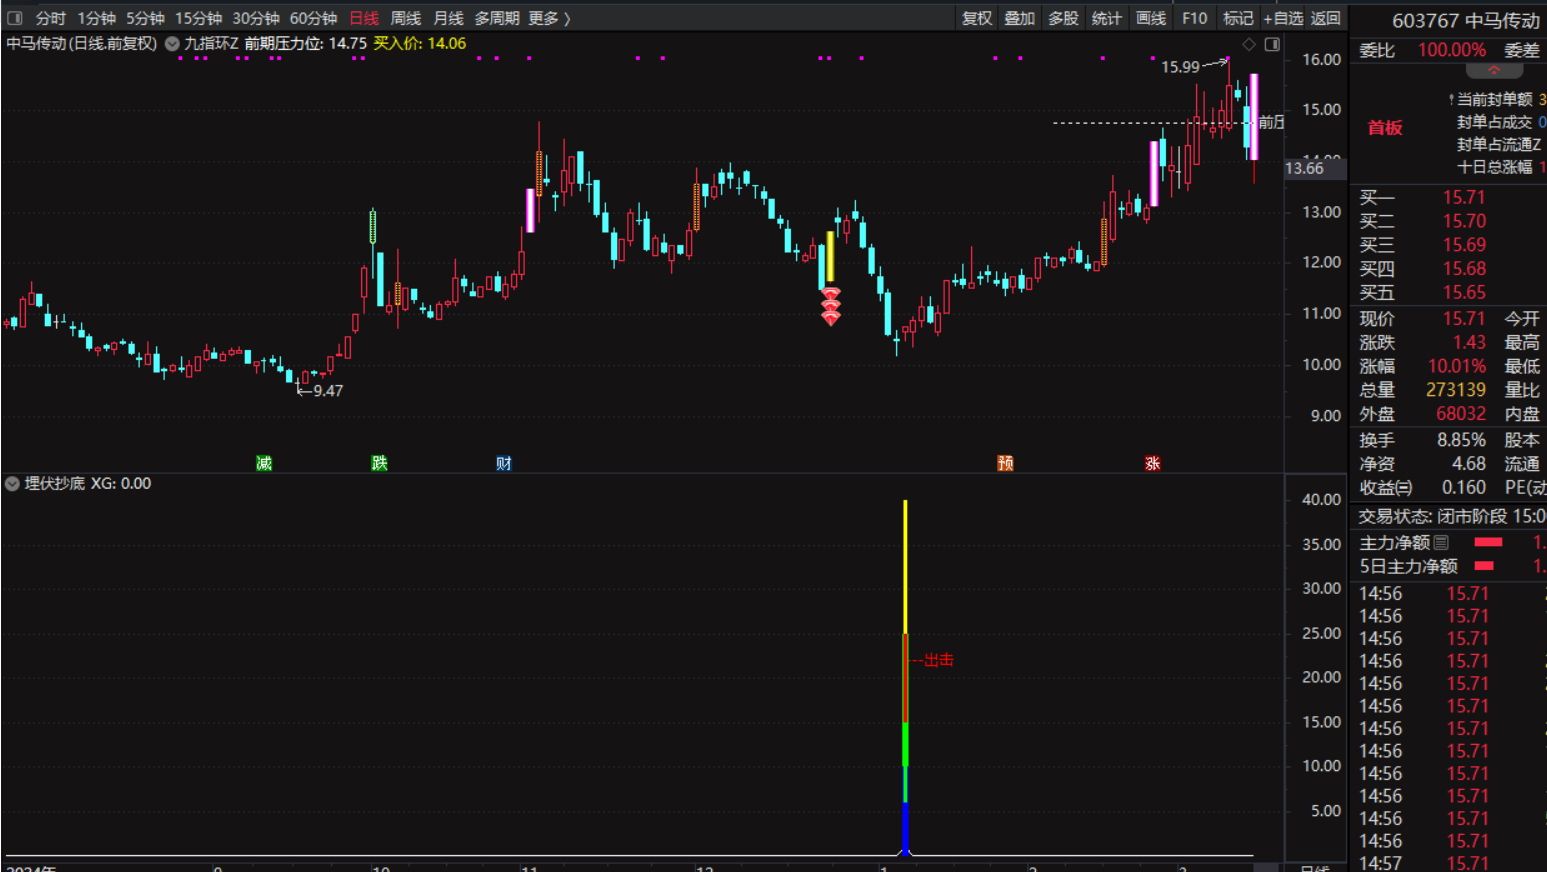Click the 画线 drawing tool button

pos(1151,18)
